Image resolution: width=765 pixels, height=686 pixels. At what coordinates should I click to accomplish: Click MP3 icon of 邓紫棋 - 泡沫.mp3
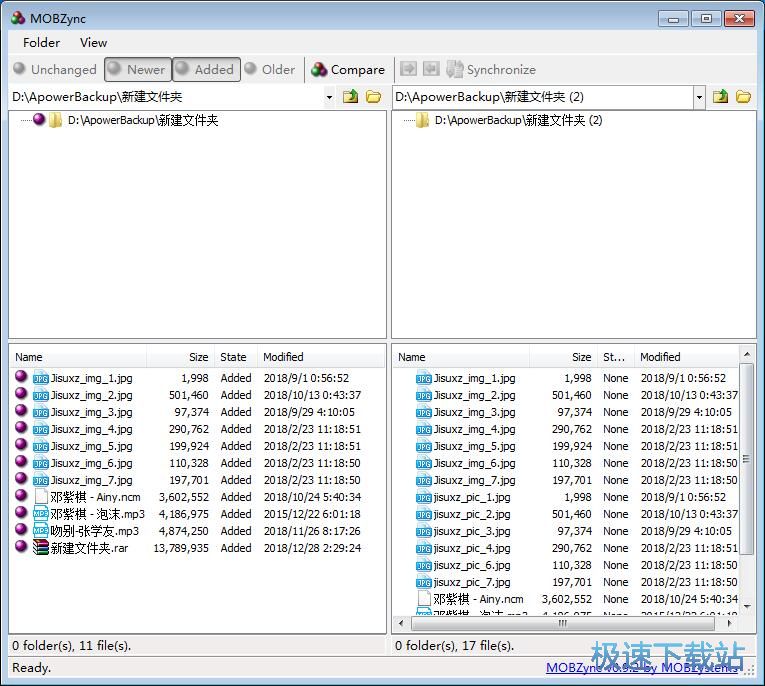point(40,514)
